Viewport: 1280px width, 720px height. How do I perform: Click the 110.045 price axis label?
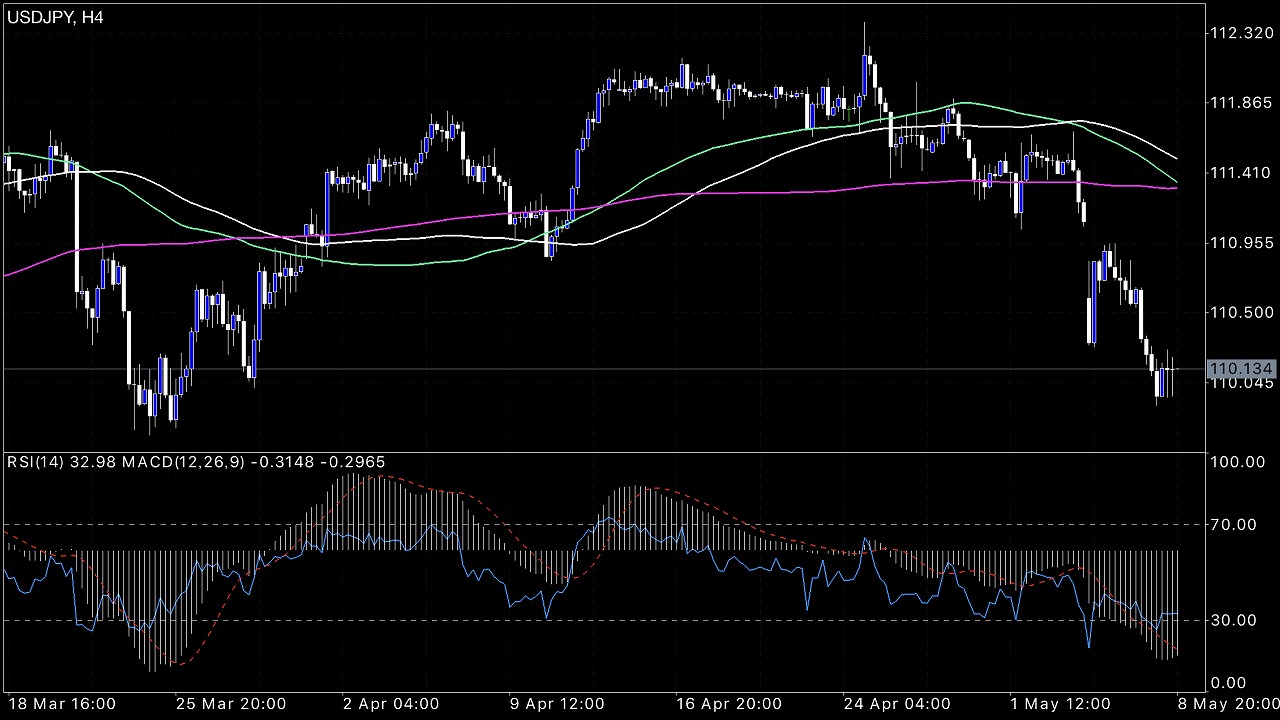1240,383
